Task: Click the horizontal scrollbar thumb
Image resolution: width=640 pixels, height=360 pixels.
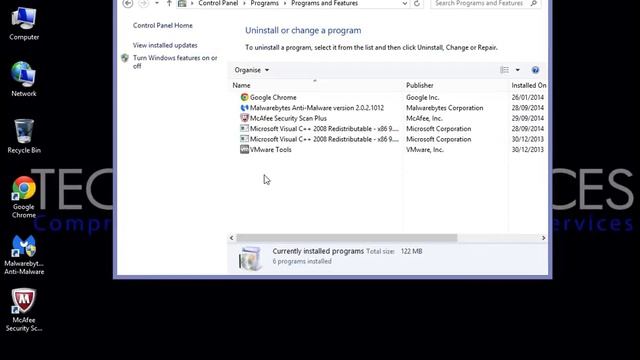Action: (x=347, y=238)
